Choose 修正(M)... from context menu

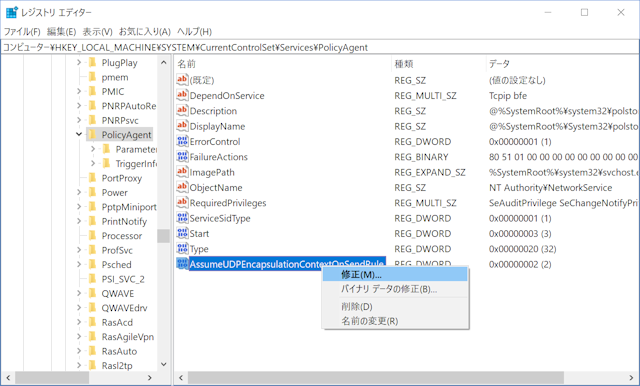click(395, 275)
